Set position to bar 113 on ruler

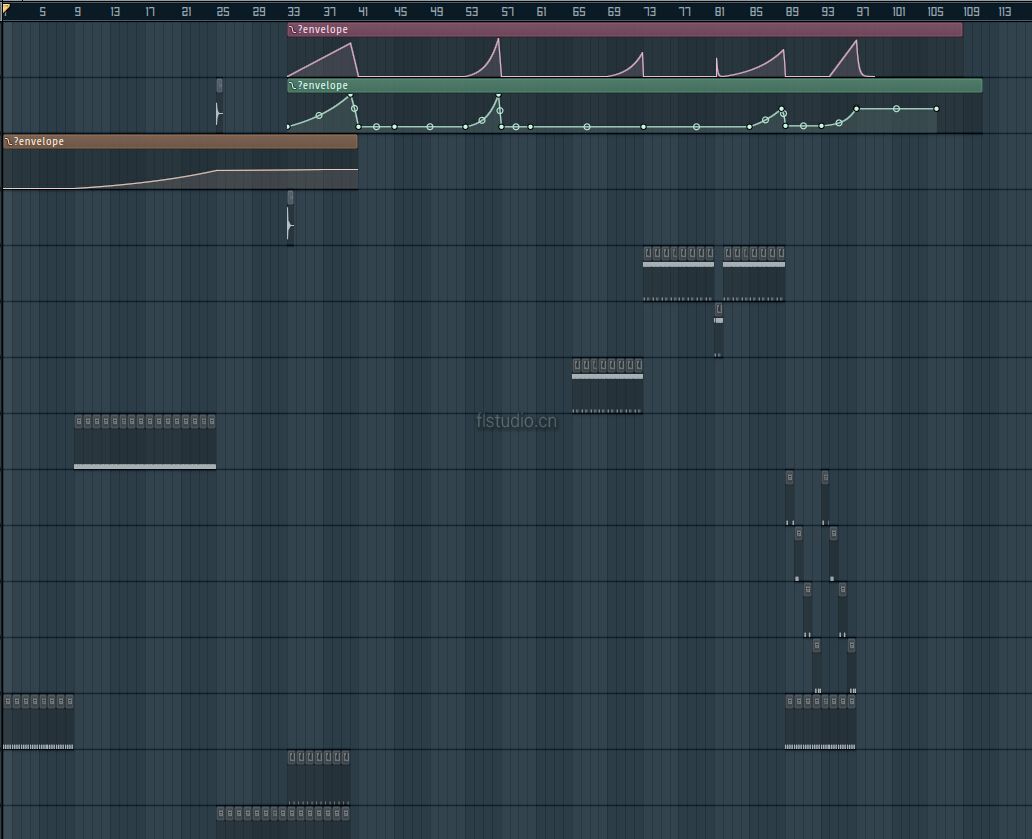point(1004,12)
